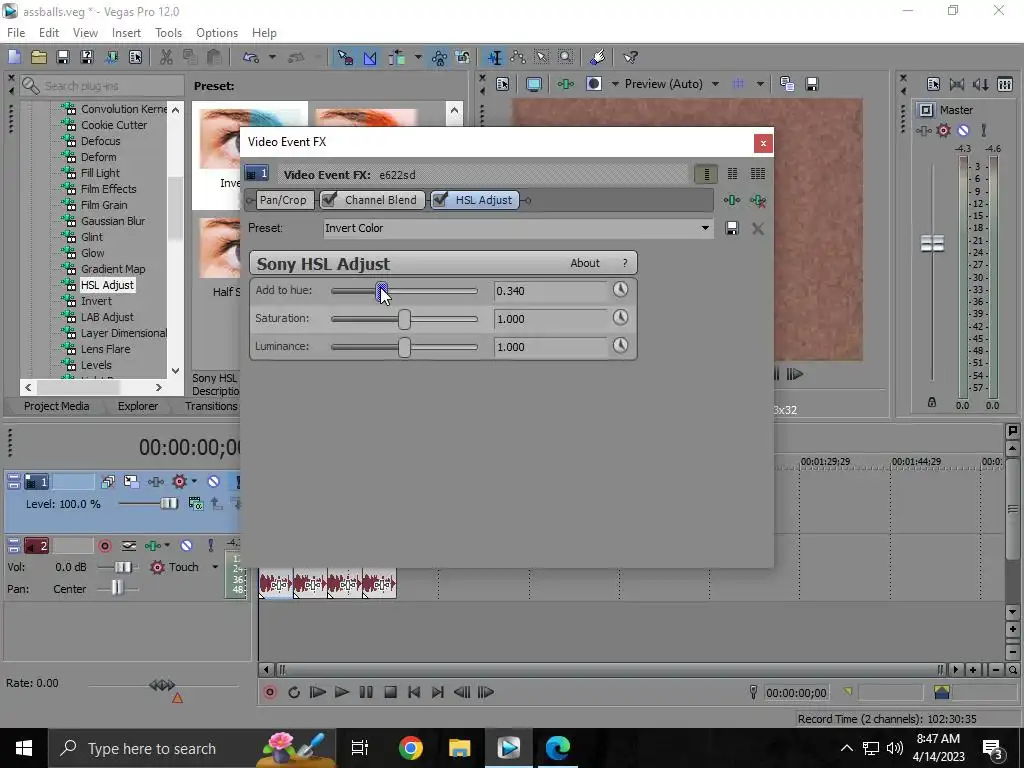Image resolution: width=1024 pixels, height=768 pixels.
Task: Open the dropdown arrow beside the main toolbar snapping icon
Action: click(x=418, y=57)
